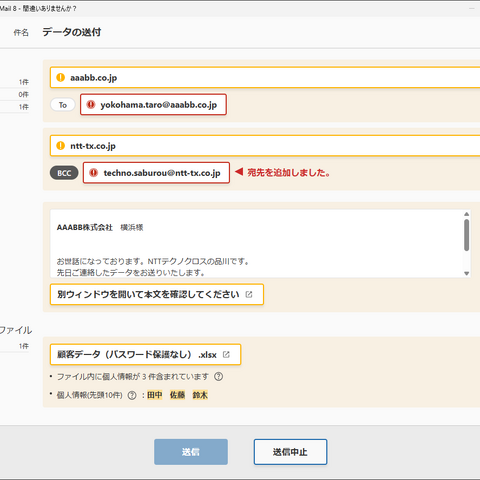This screenshot has height=480, width=480.
Task: Confirm recipient yokohama.taro@aaabb.co.jp
Action: [x=153, y=105]
